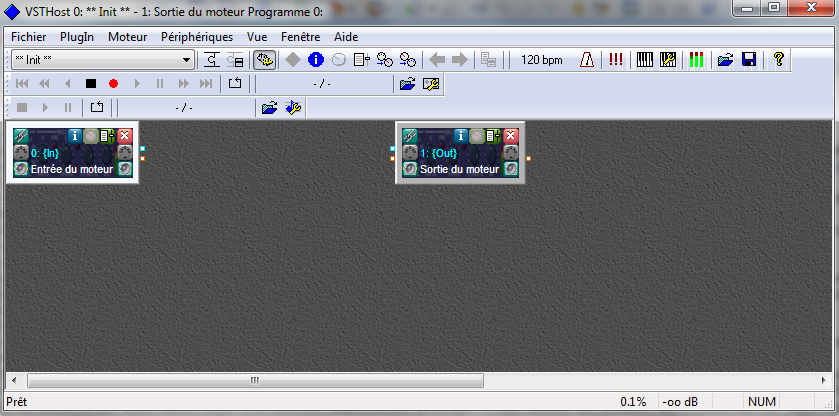The height and width of the screenshot is (416, 839).
Task: Click the grayed windows cascade icon
Action: (488, 60)
